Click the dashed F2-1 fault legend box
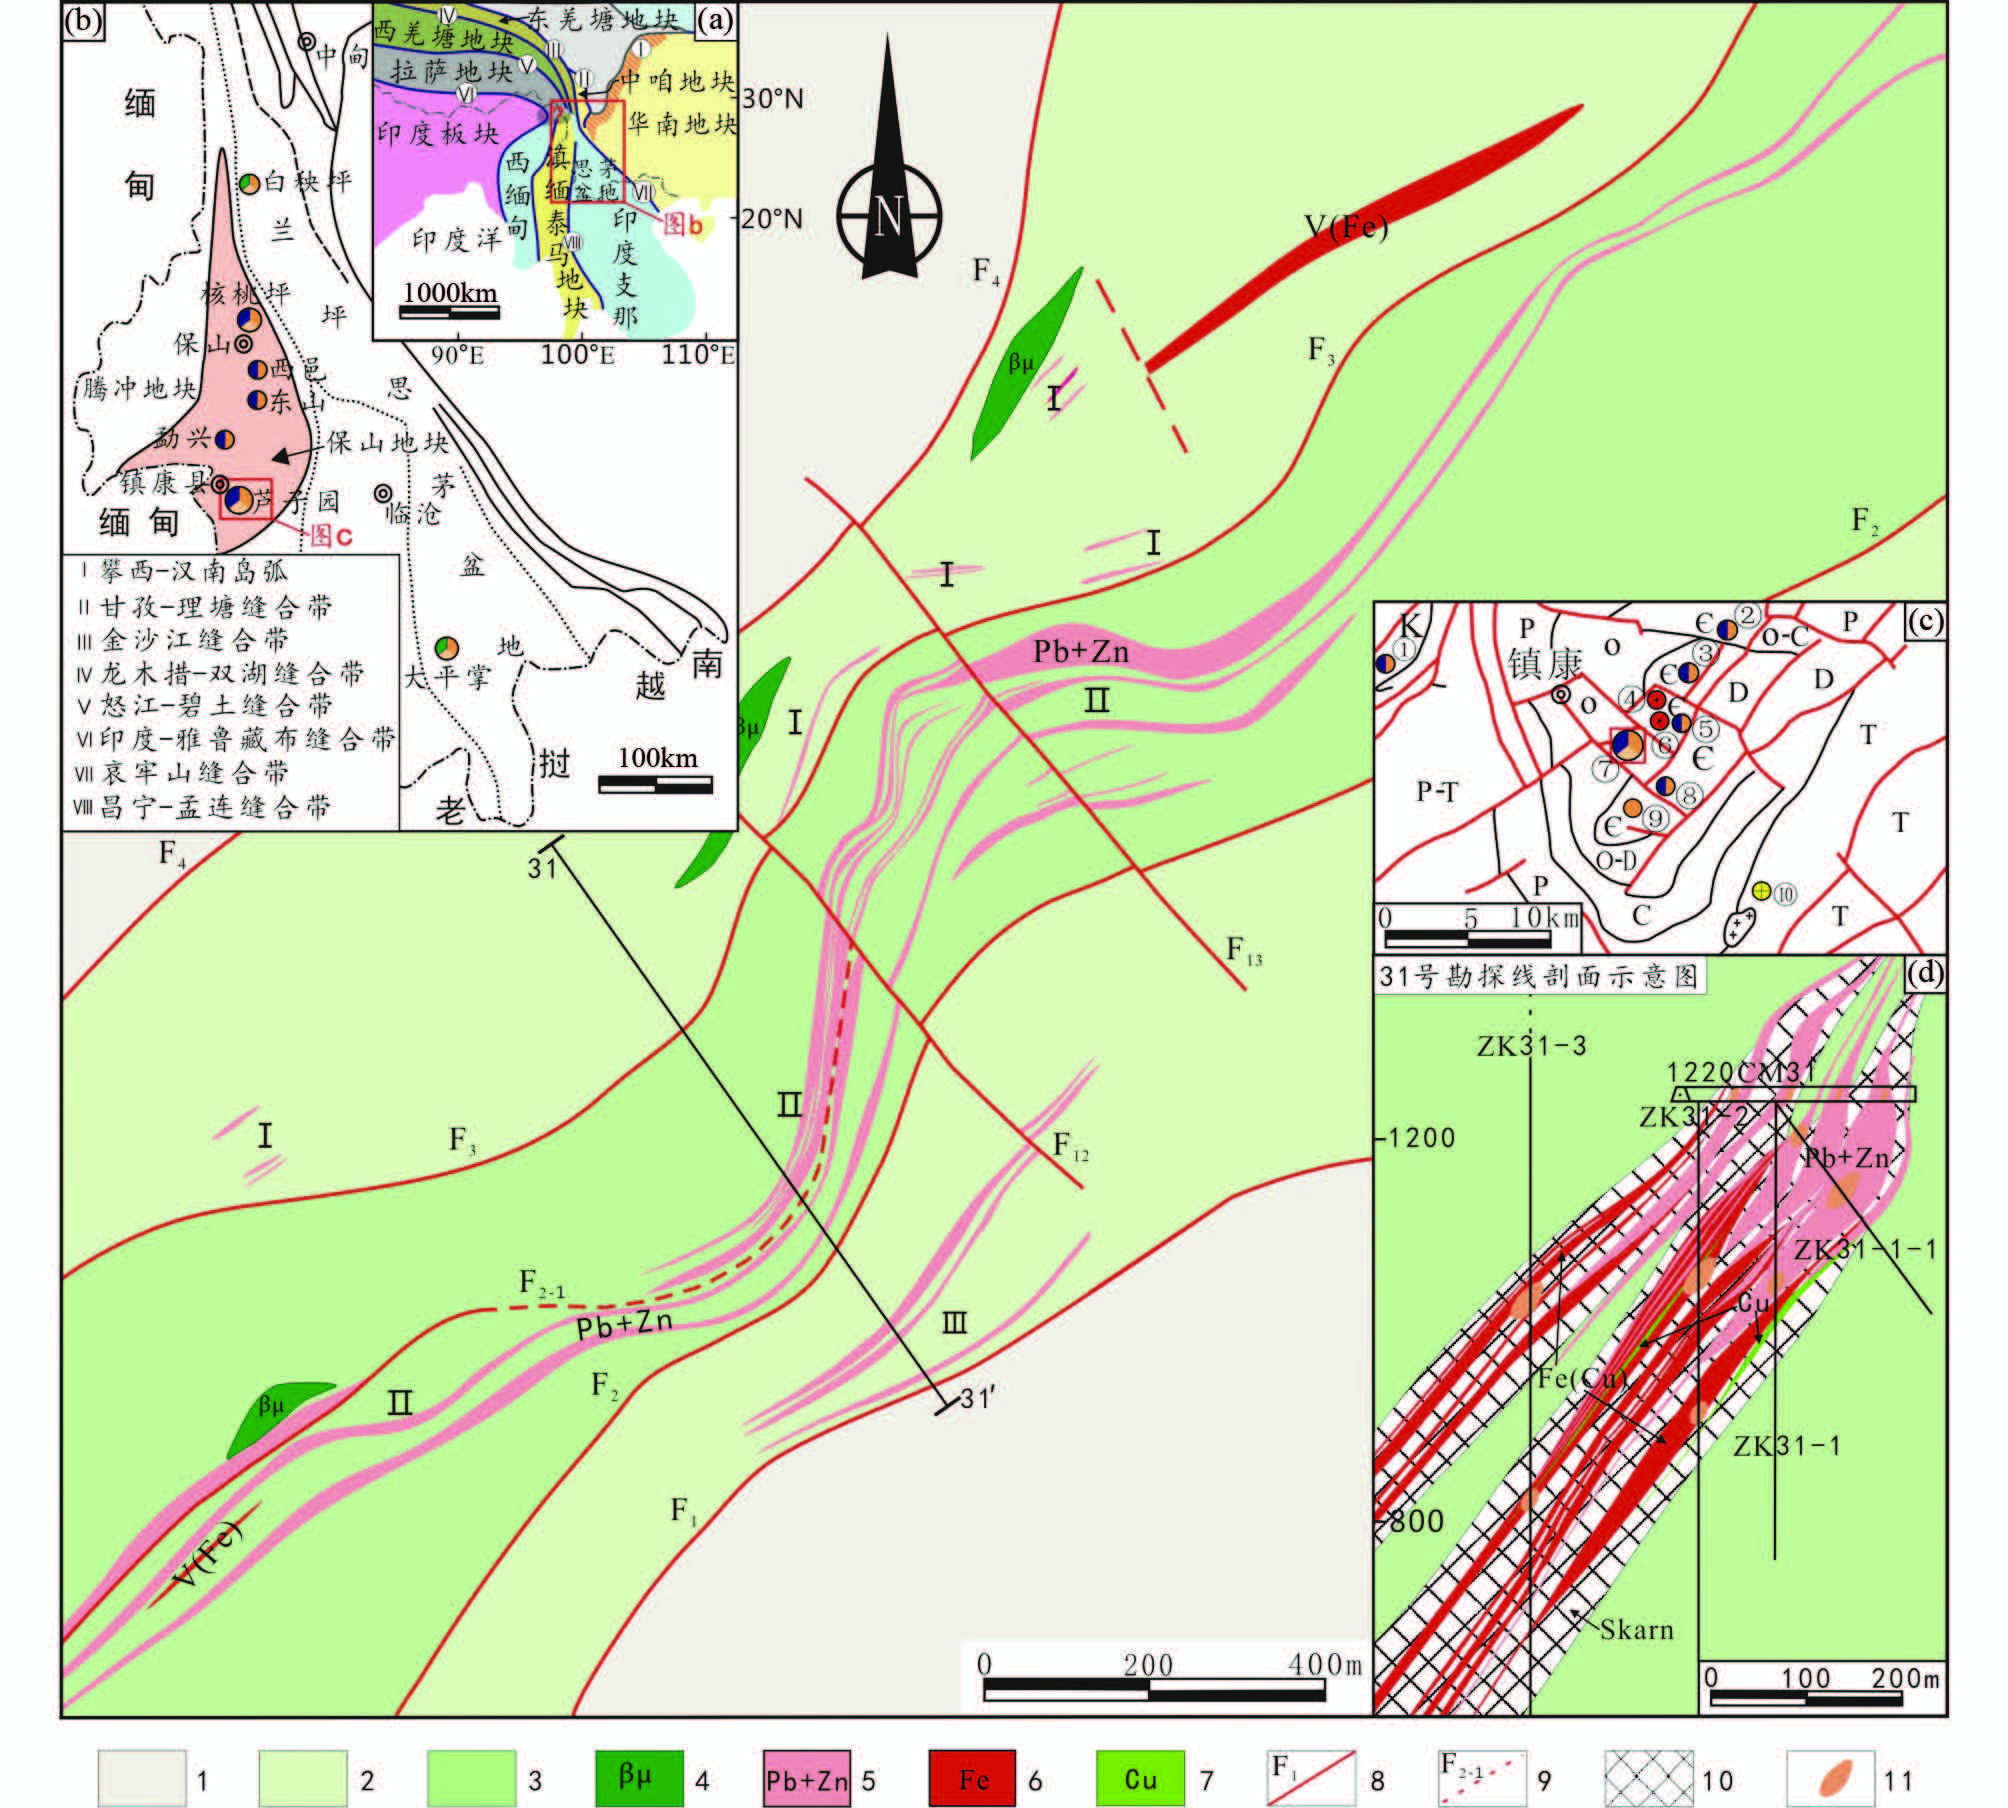 1481,1777
